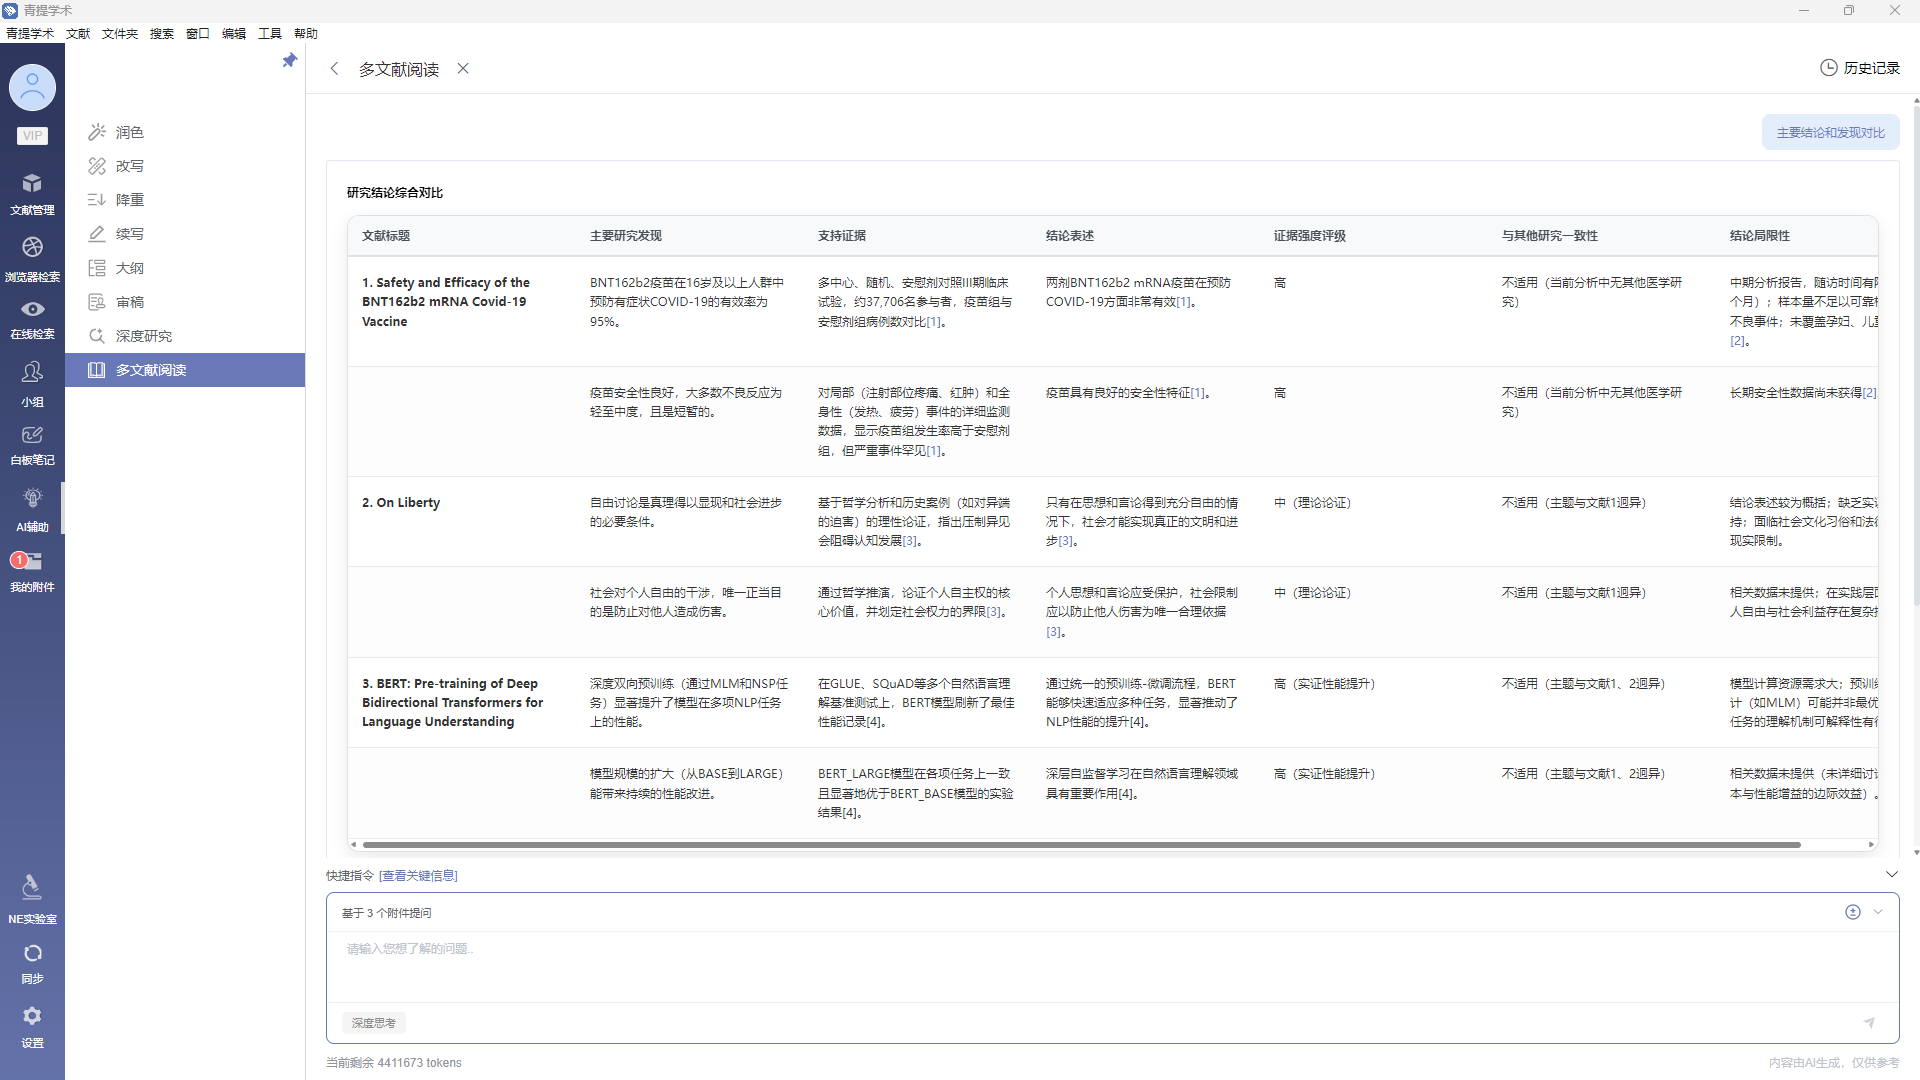Screen dimensions: 1920x1080
Task: Toggle the pin icon on side panel
Action: click(290, 61)
